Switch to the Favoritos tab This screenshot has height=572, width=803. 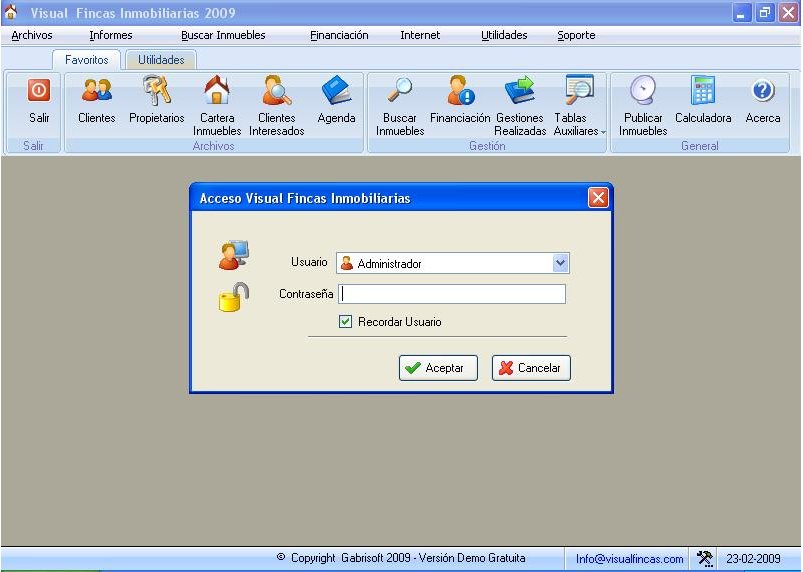(87, 60)
